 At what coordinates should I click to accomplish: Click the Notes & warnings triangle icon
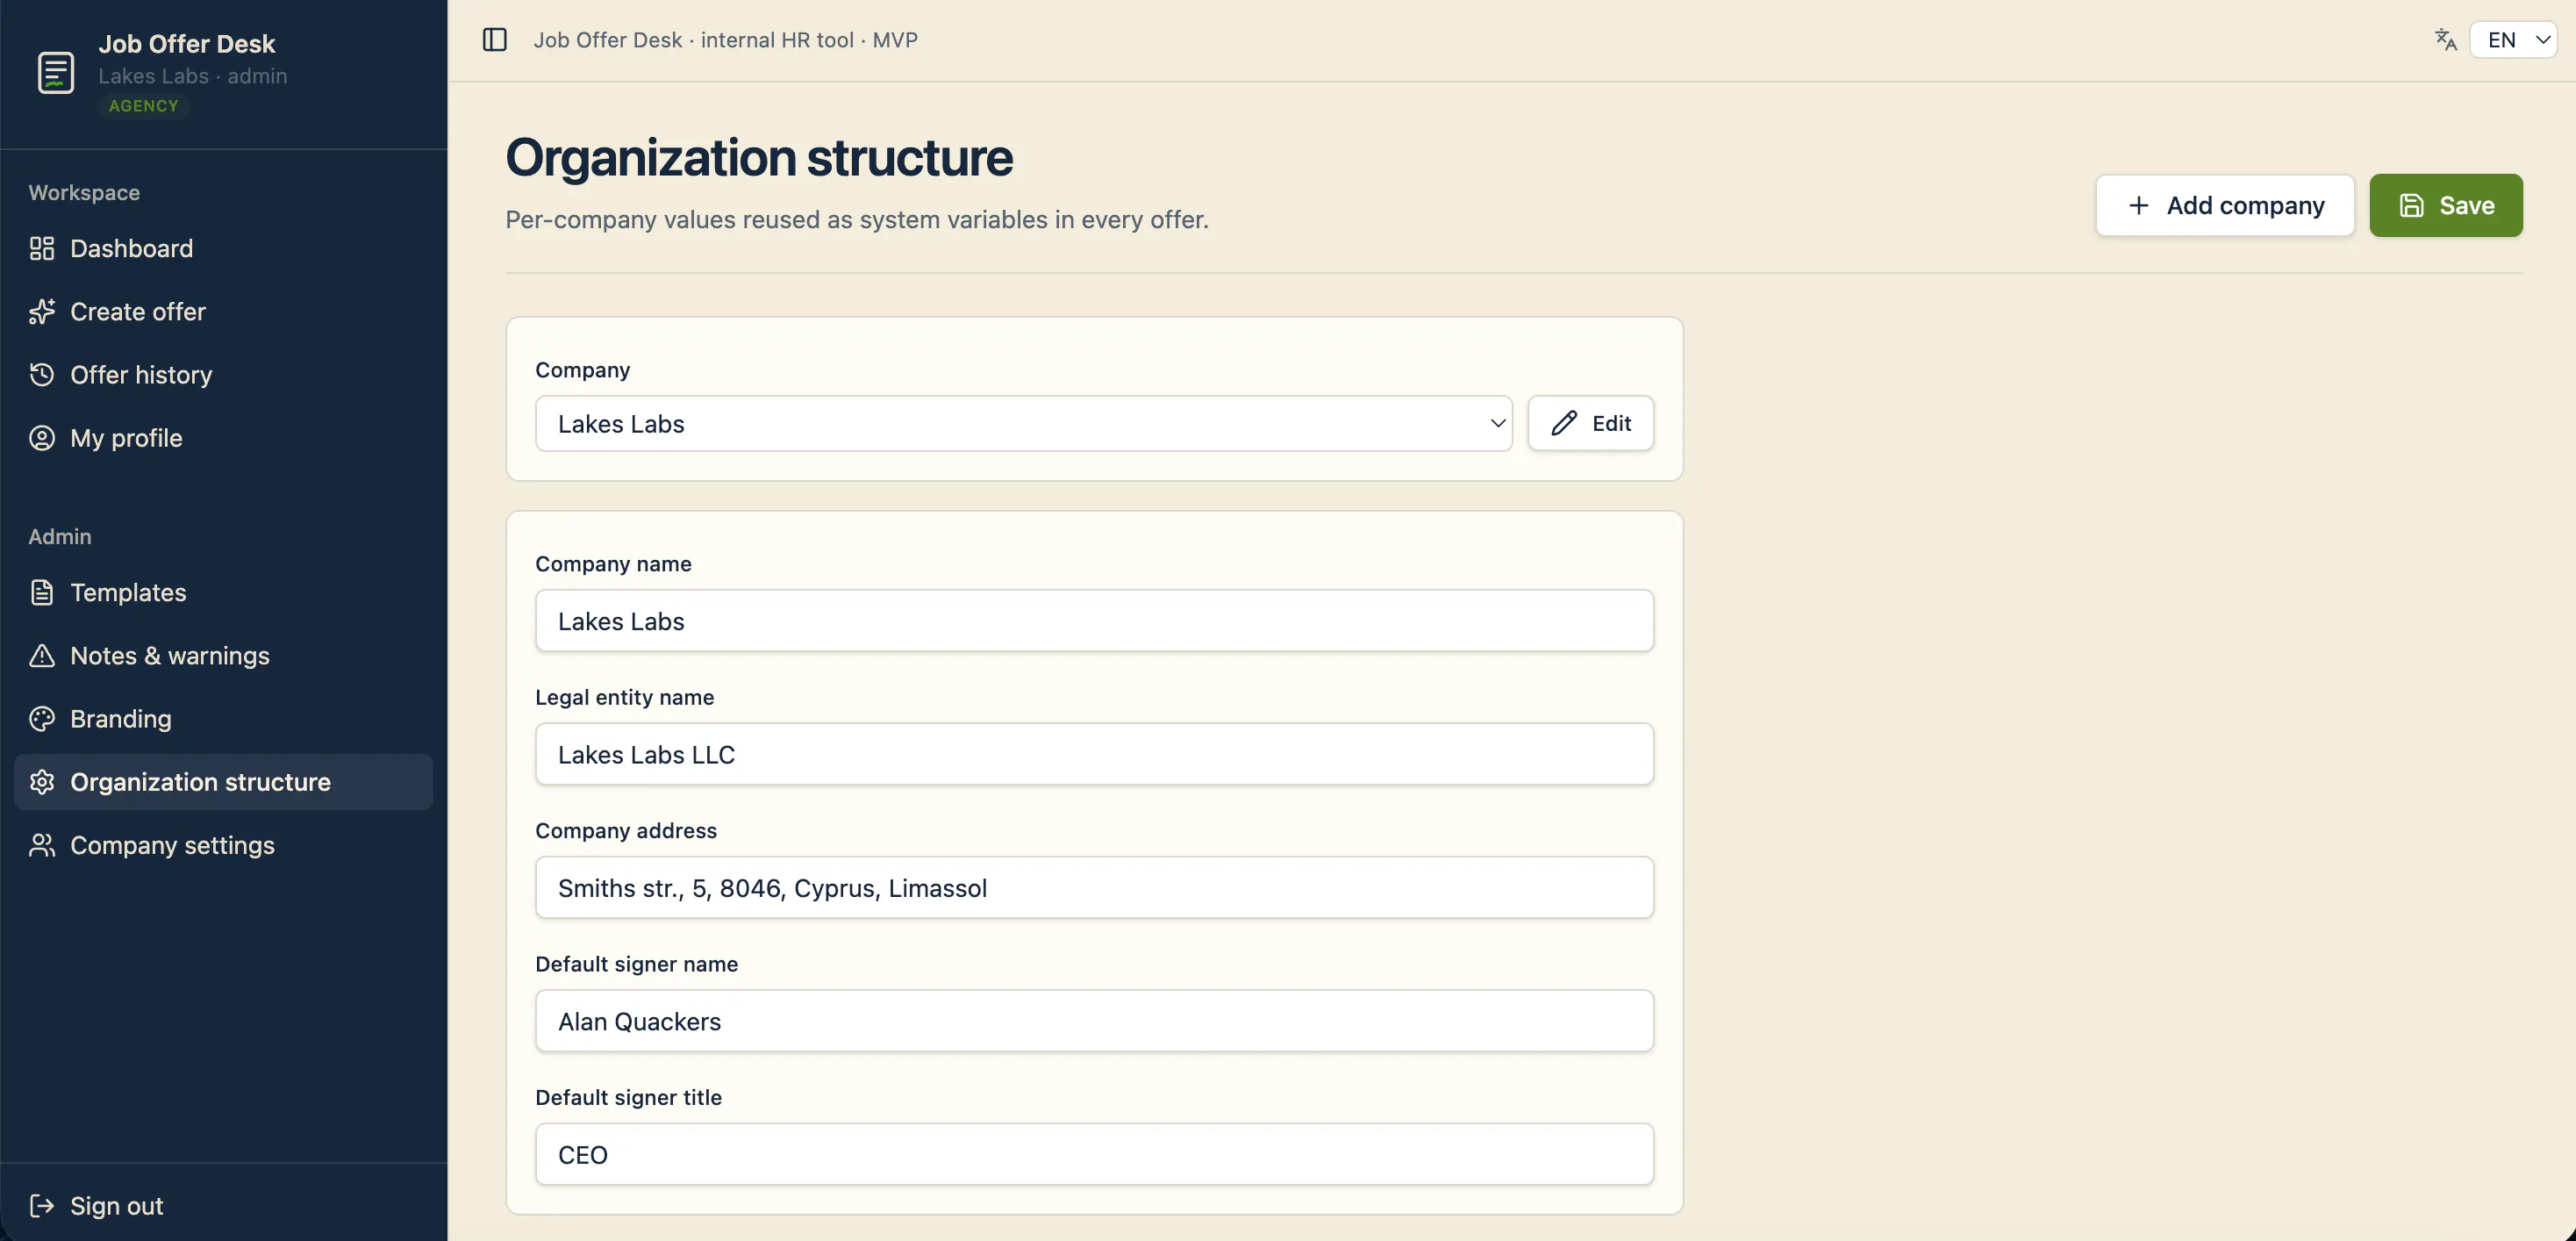click(x=42, y=655)
